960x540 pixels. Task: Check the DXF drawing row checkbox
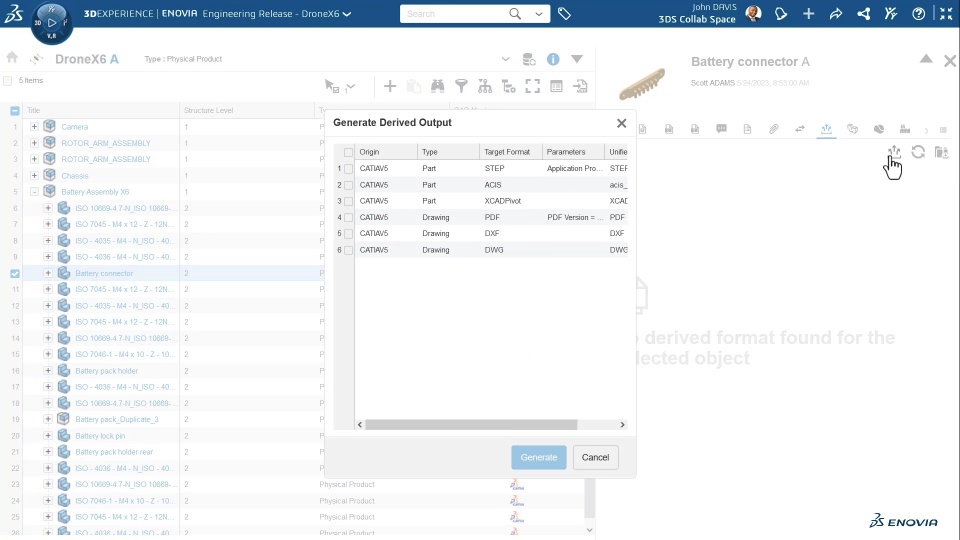point(348,233)
